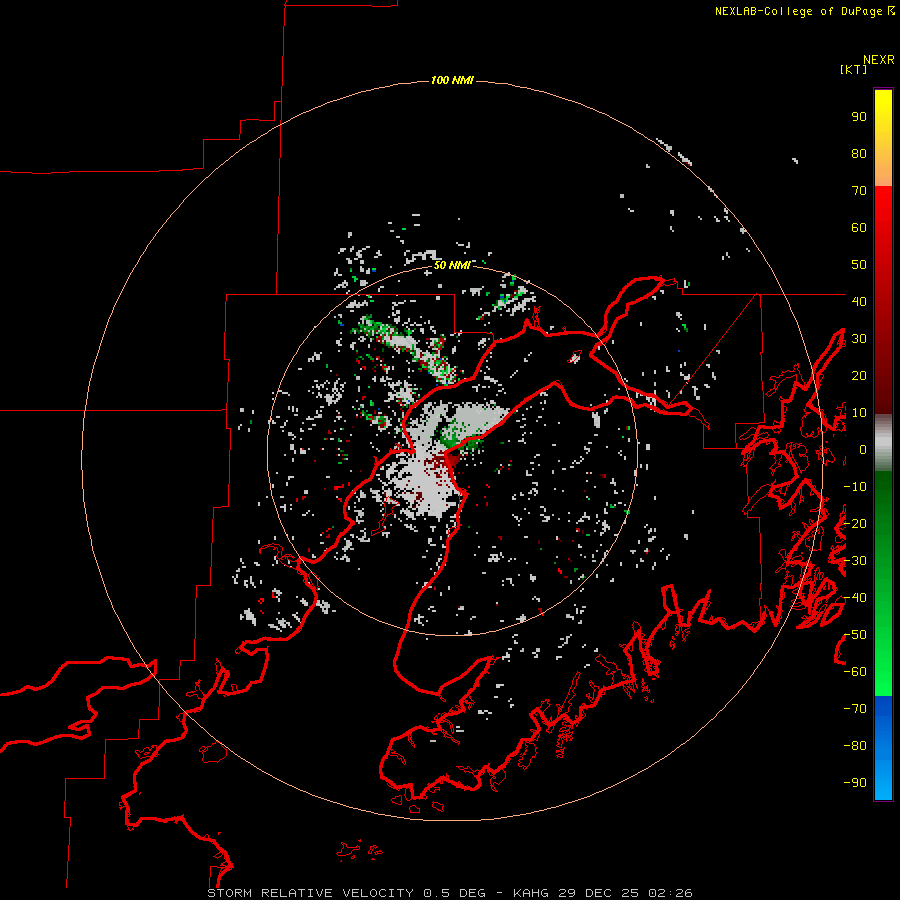Click the "-10" value on the velocity scale

[x=855, y=487]
